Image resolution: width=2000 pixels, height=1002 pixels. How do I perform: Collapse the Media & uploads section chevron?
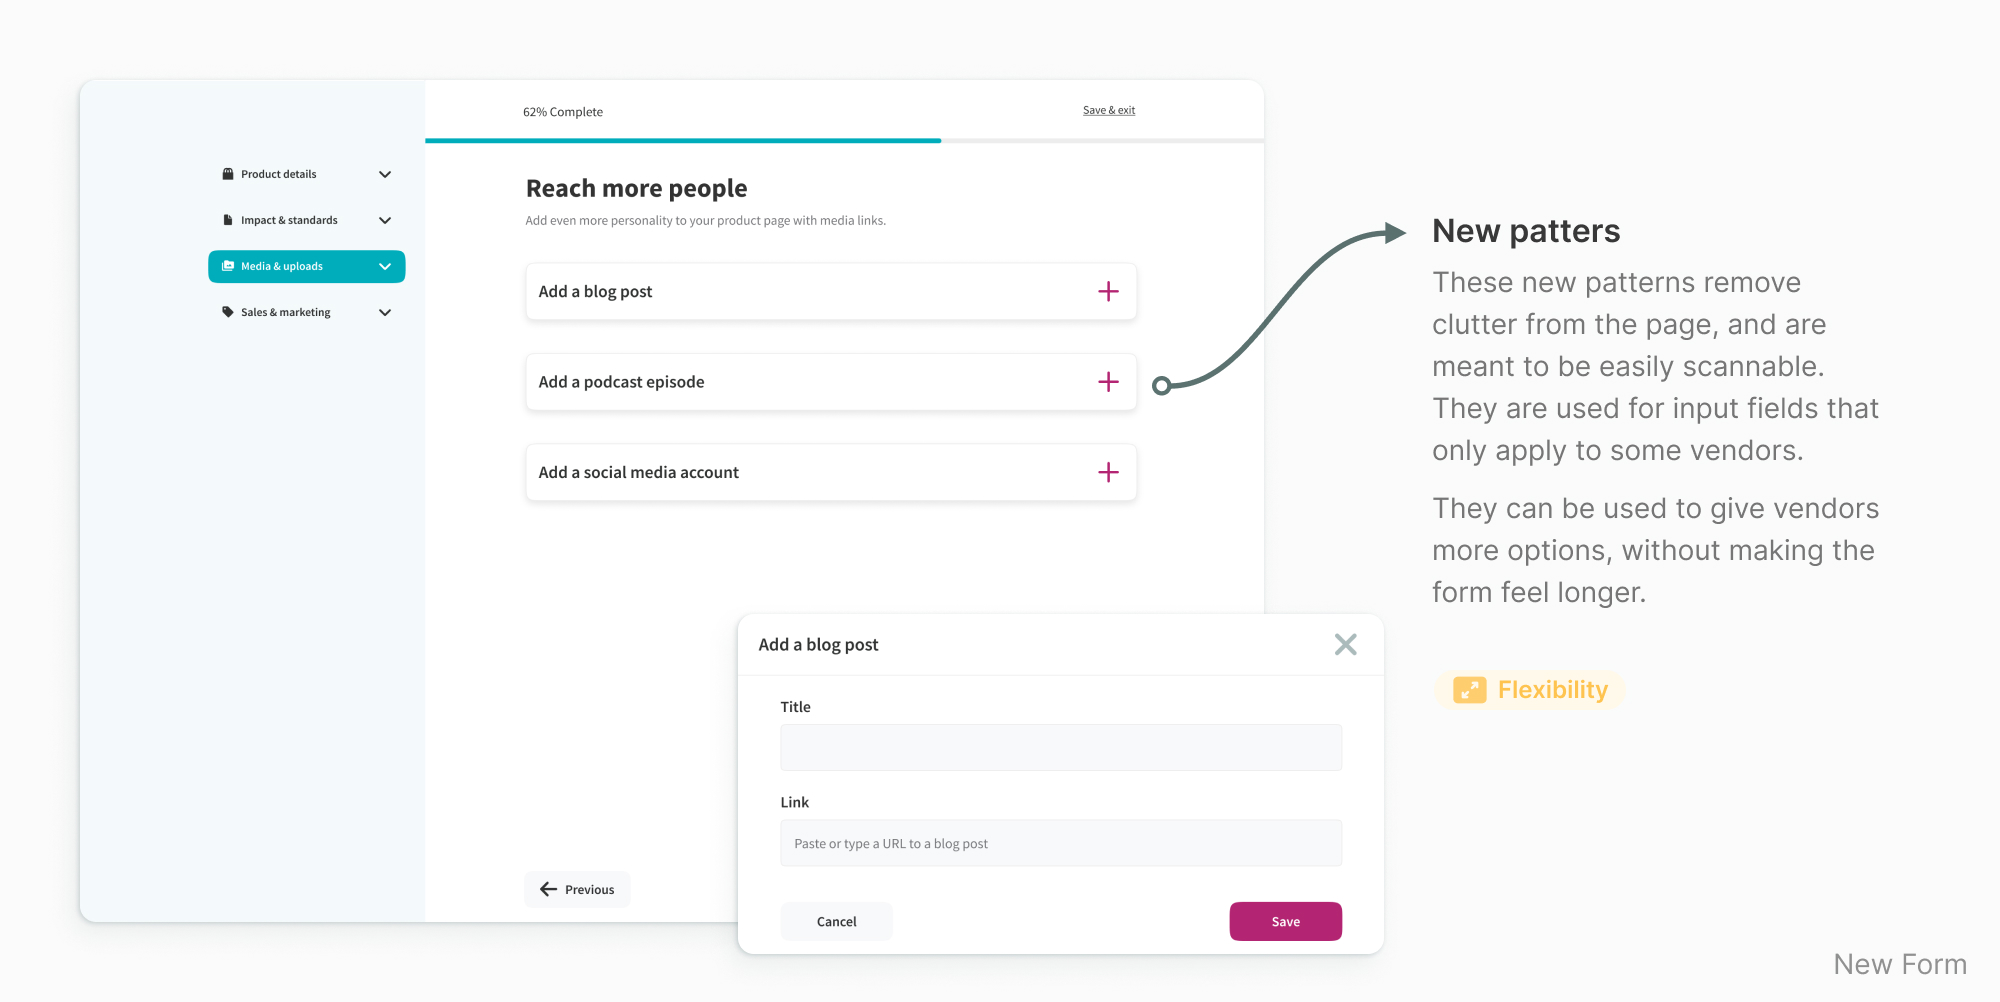[x=385, y=266]
